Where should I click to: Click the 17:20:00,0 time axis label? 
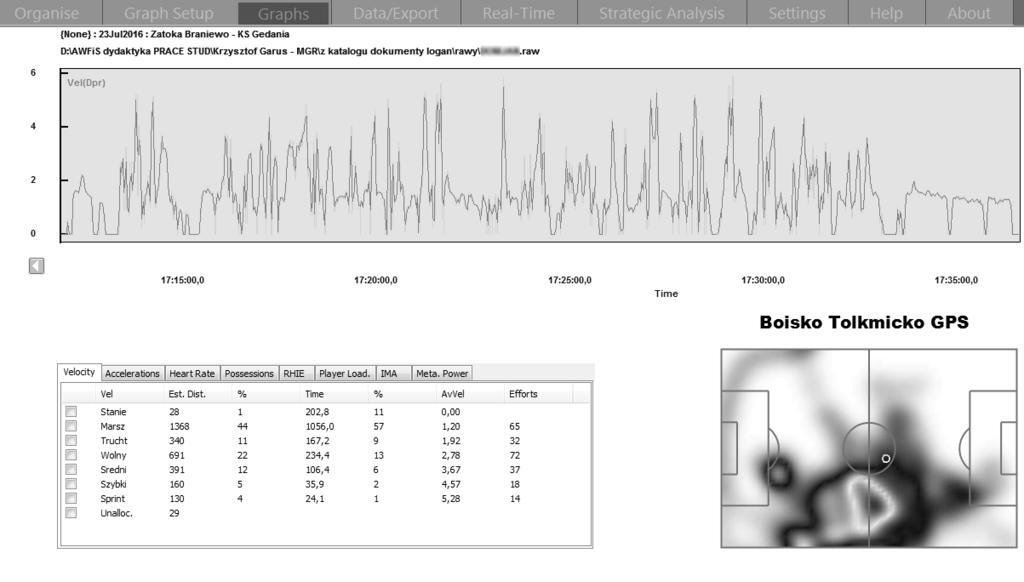[376, 280]
